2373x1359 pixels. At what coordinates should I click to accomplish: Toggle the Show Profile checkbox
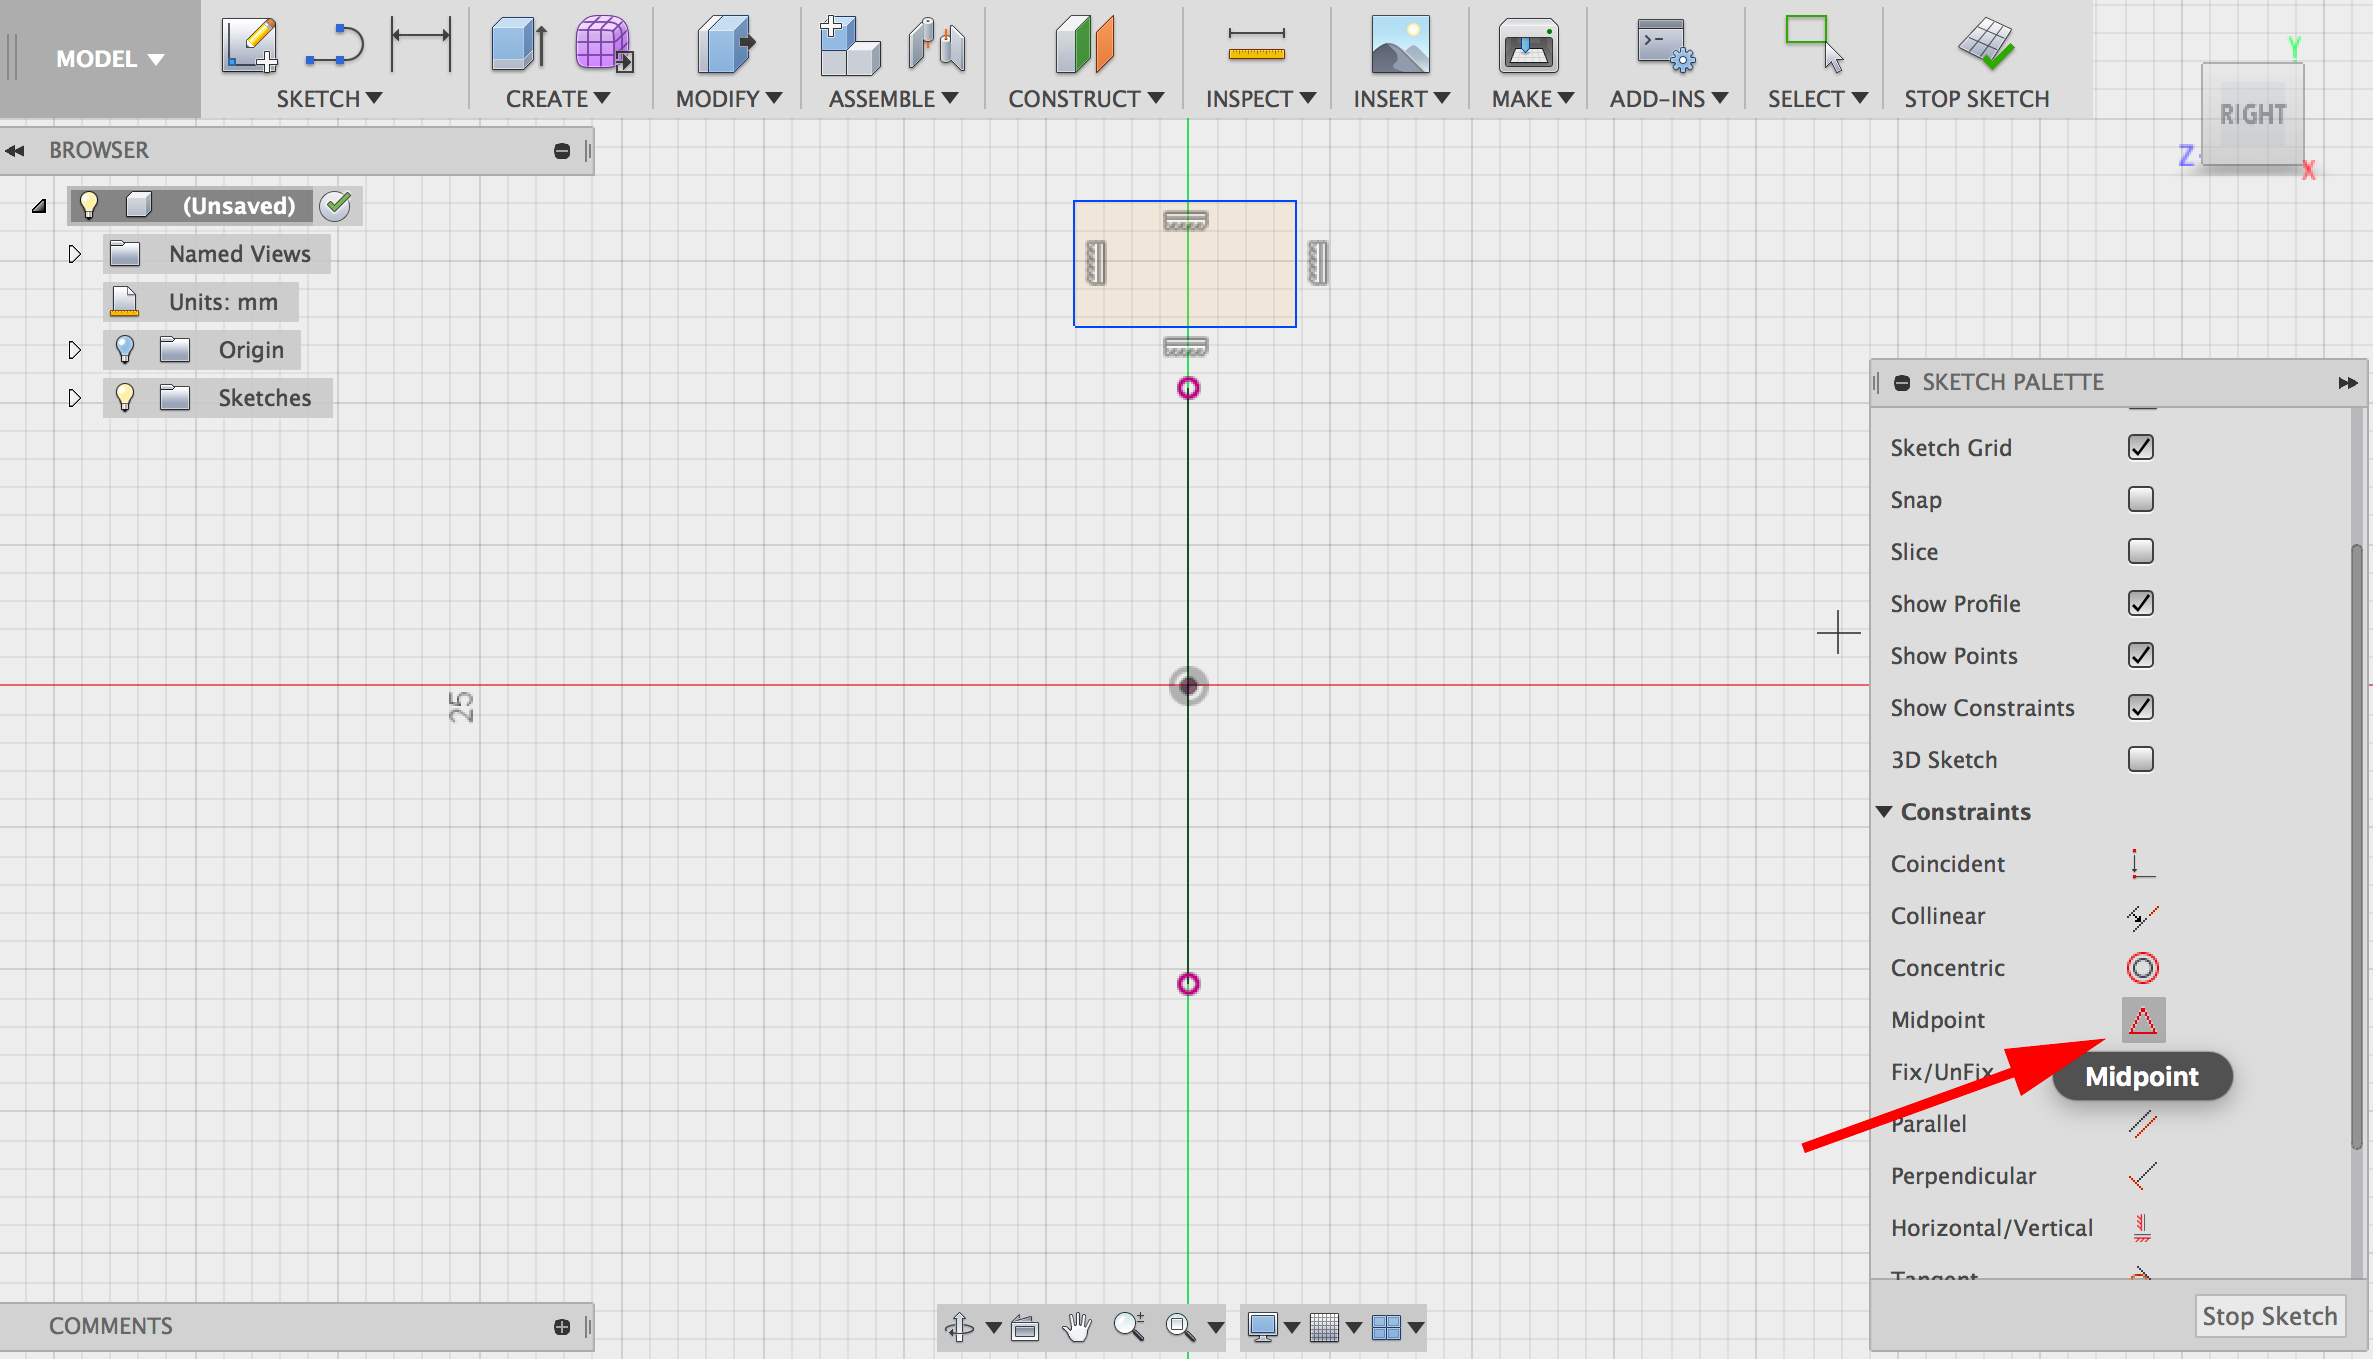tap(2141, 603)
